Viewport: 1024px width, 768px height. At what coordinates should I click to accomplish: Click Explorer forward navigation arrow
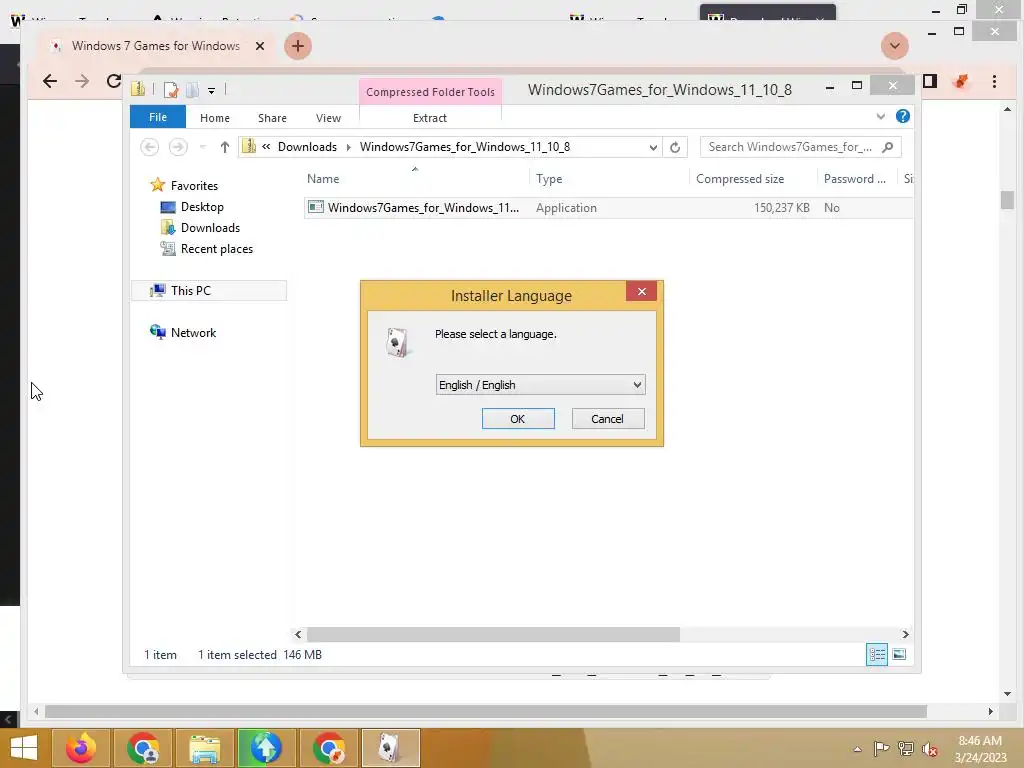click(178, 147)
